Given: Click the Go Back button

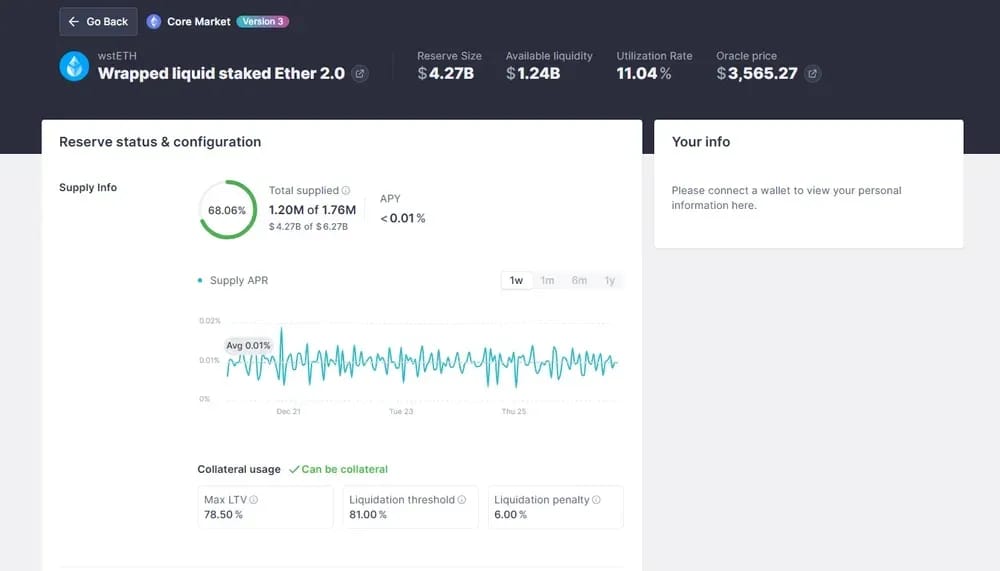Looking at the screenshot, I should tap(98, 22).
